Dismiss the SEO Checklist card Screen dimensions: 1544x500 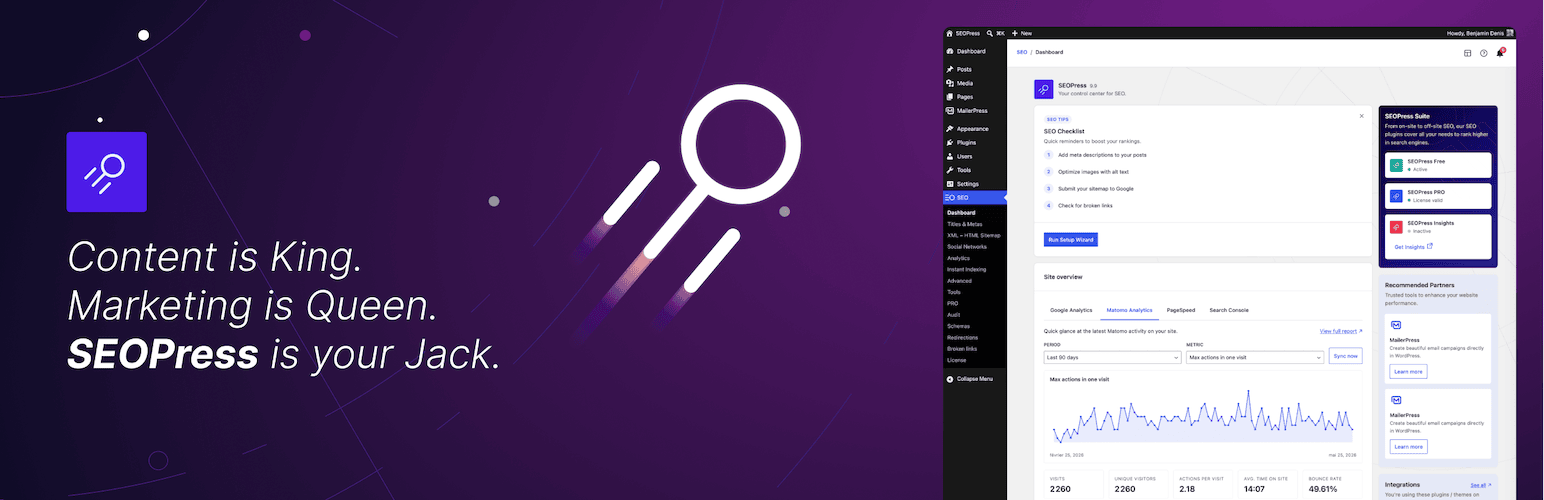coord(1361,116)
